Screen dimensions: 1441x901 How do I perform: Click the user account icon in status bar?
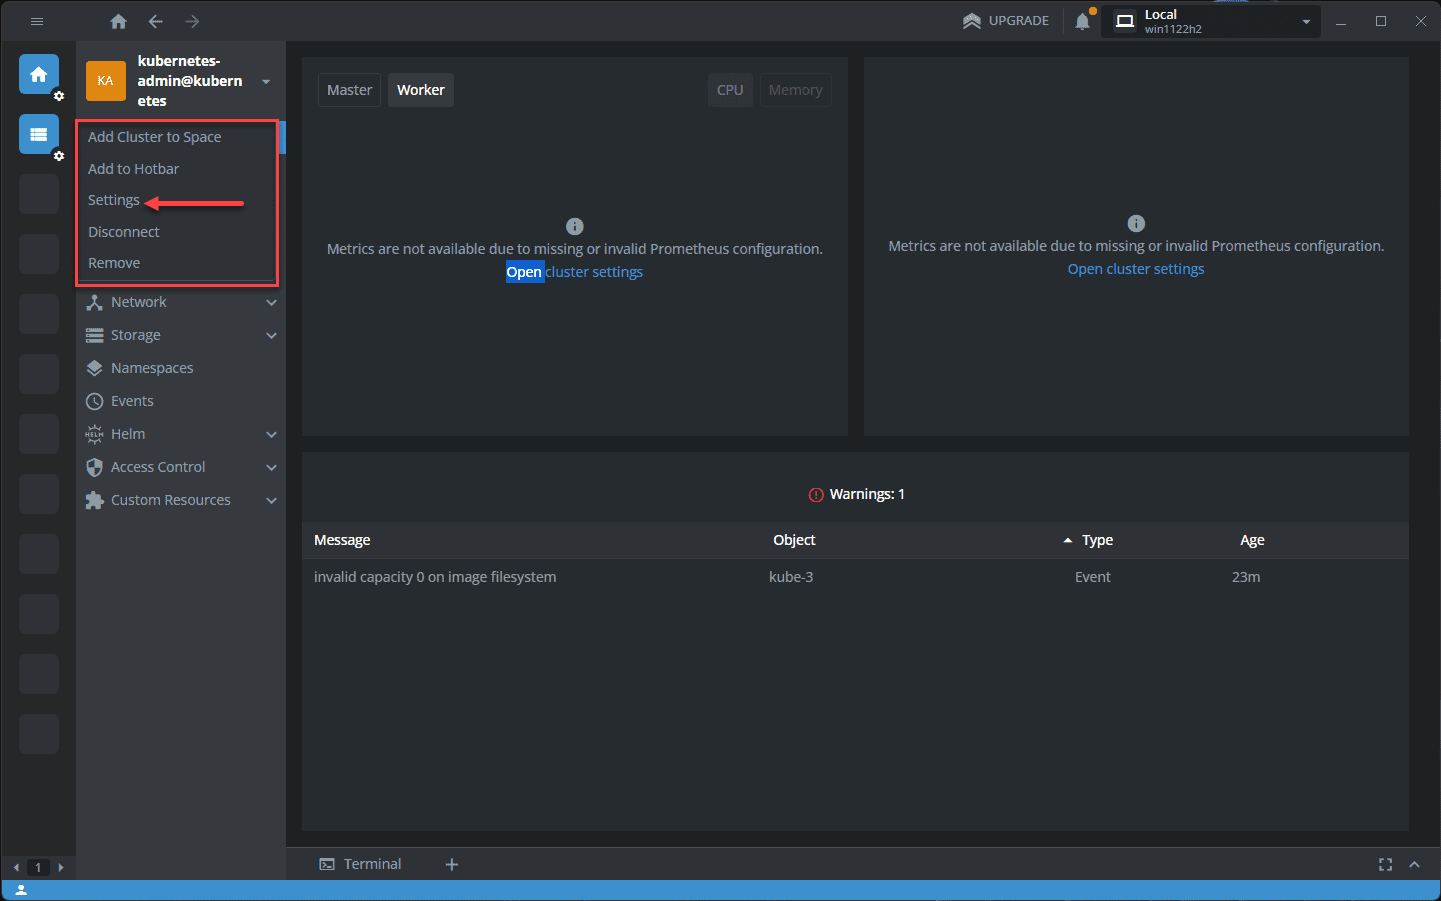tap(21, 890)
